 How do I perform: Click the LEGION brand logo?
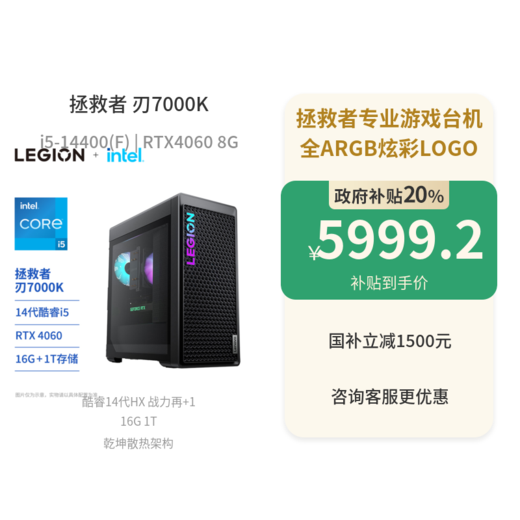pos(49,155)
